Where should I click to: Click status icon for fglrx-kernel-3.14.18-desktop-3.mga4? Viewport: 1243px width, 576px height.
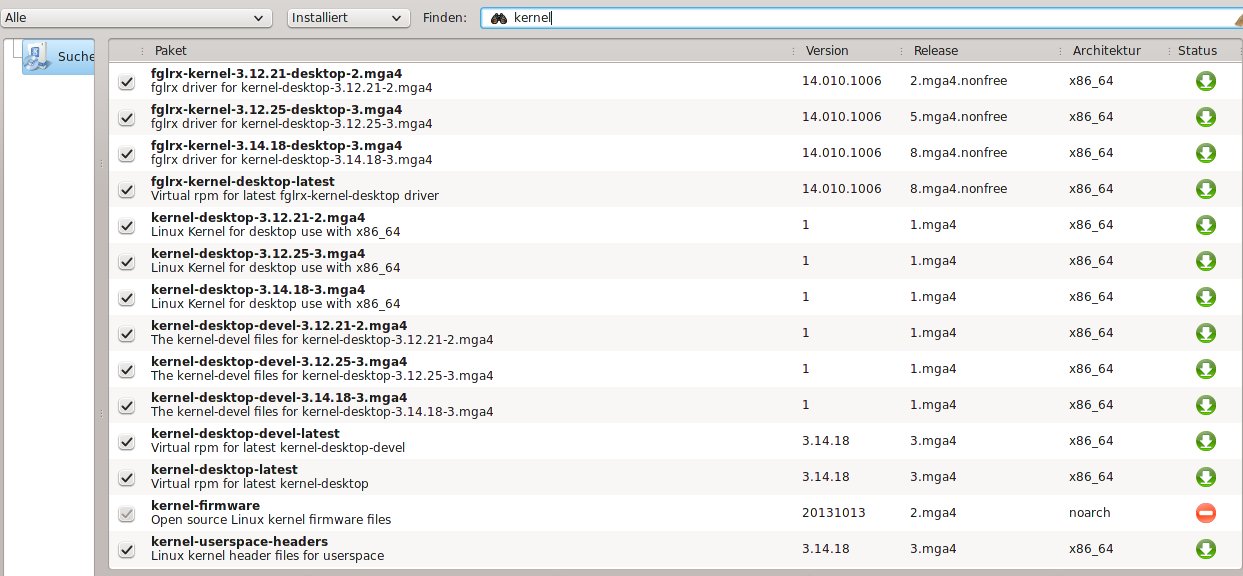coord(1206,153)
